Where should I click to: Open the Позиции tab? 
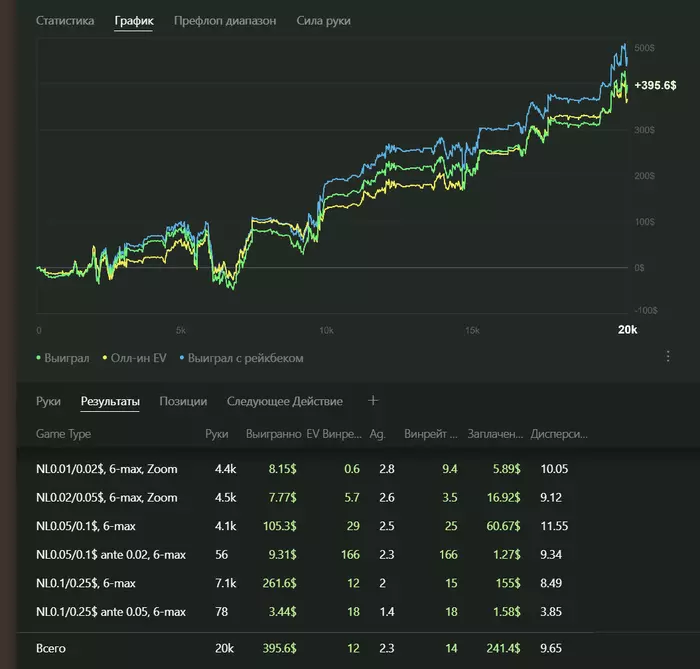tap(183, 401)
